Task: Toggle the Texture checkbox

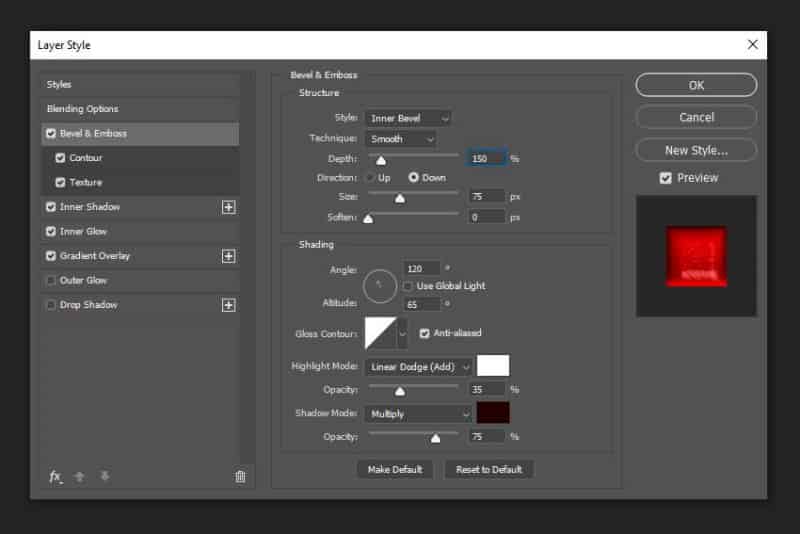Action: (60, 183)
